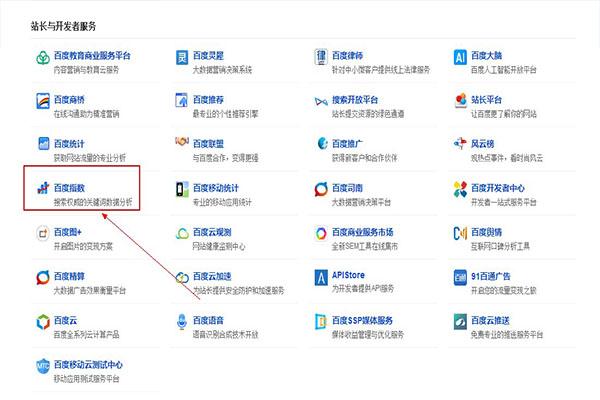Open the 百度司南 title link

tap(347, 188)
